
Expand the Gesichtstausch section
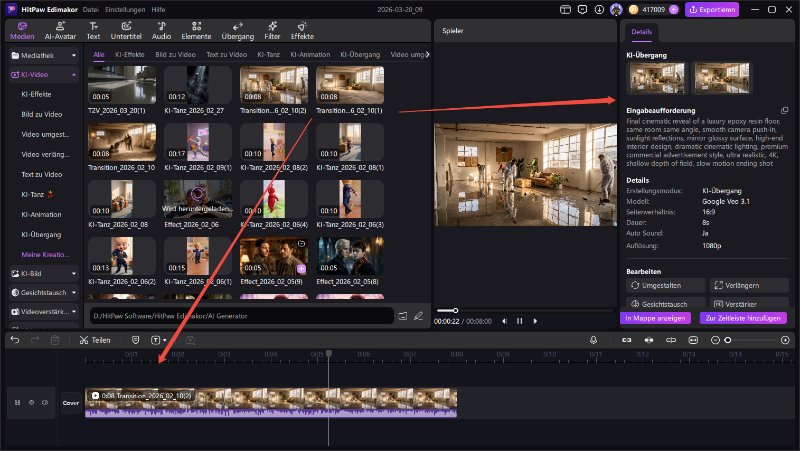click(74, 292)
